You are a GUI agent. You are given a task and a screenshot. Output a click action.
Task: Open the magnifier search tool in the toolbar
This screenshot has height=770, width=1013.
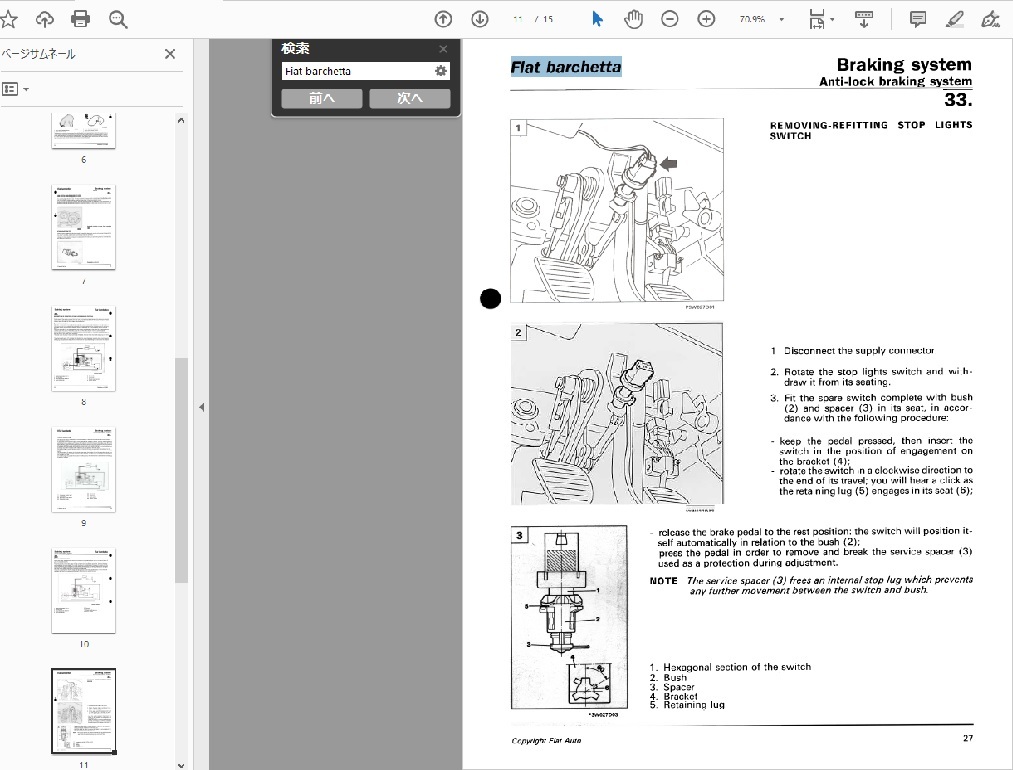point(118,19)
